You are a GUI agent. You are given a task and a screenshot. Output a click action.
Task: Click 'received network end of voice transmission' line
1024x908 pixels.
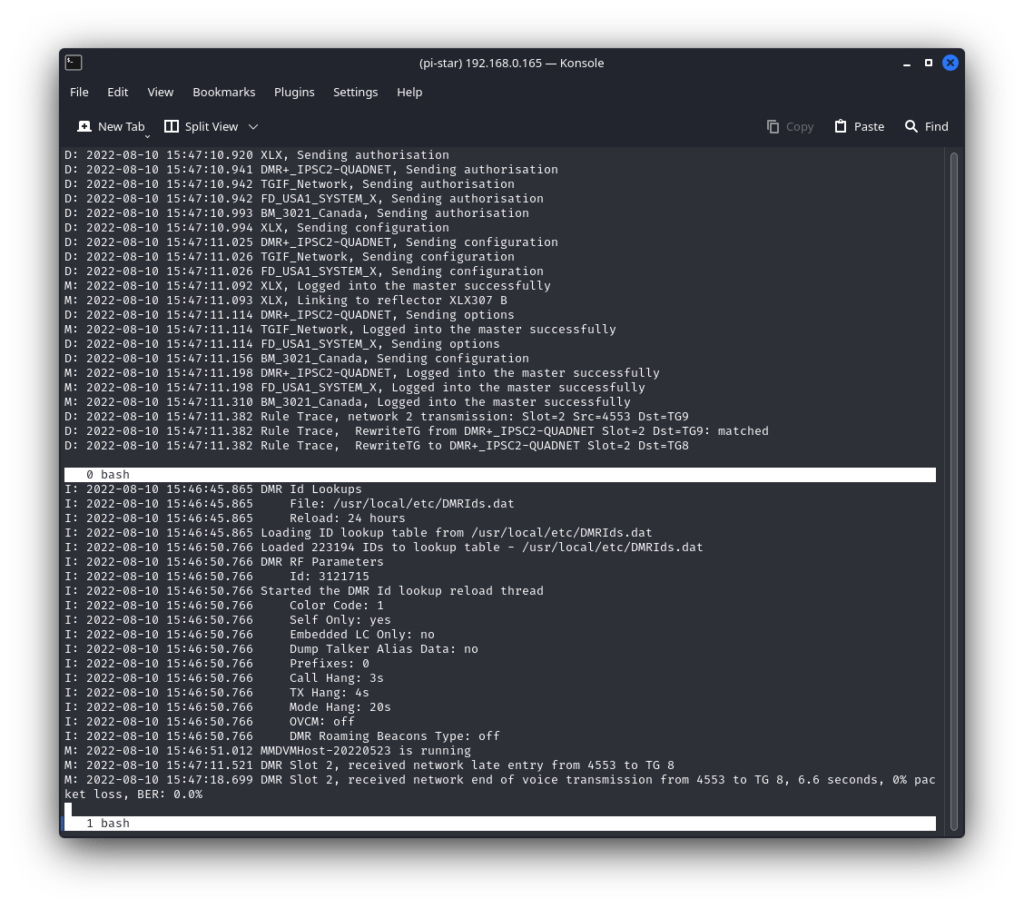(x=500, y=780)
